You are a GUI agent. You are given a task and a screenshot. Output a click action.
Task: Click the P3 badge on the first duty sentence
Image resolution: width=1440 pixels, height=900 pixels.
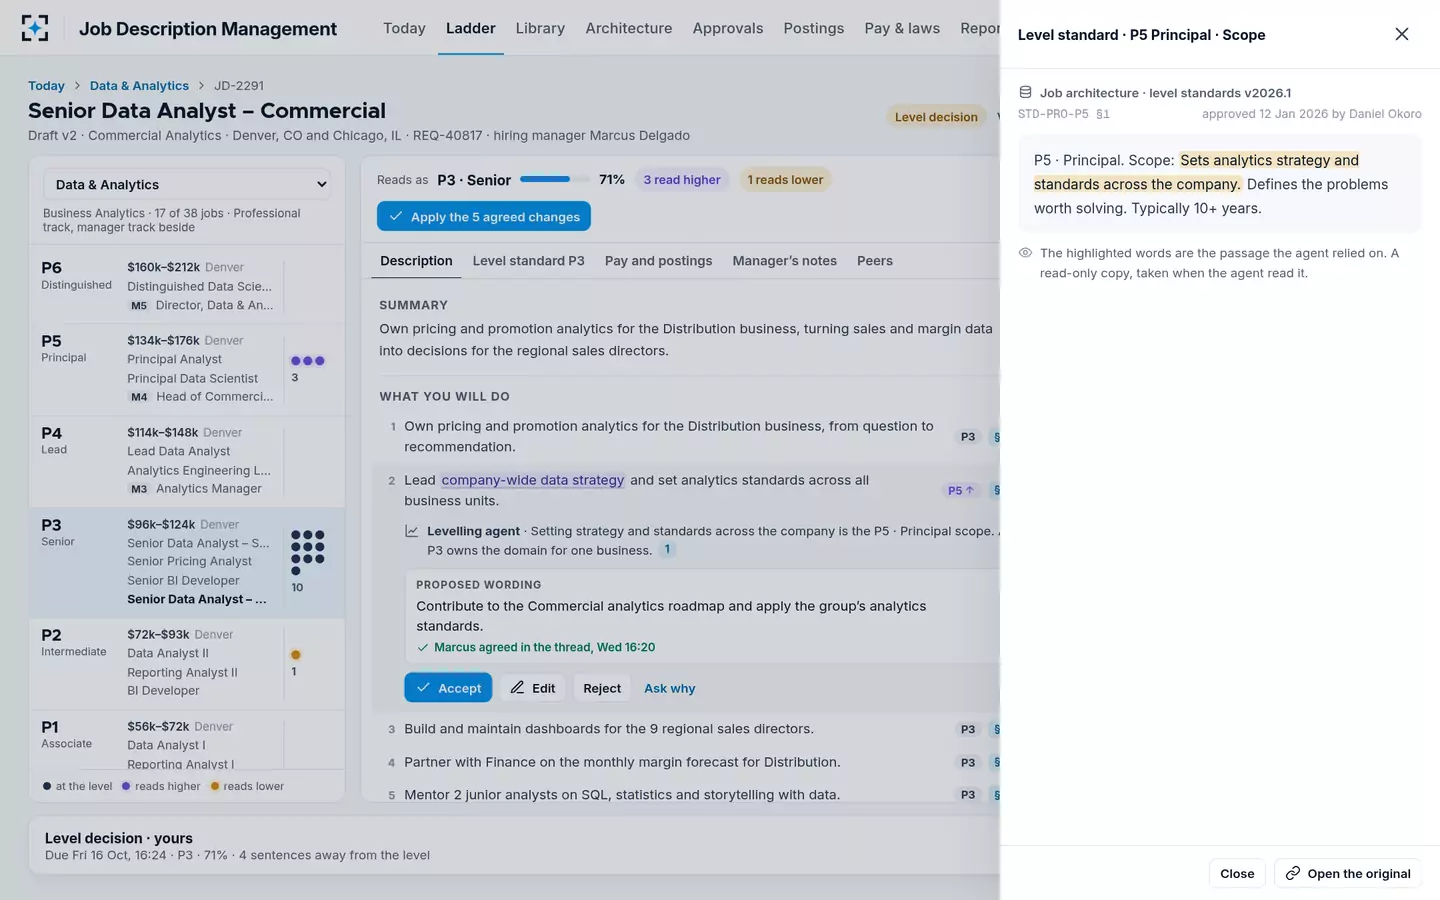click(x=968, y=437)
